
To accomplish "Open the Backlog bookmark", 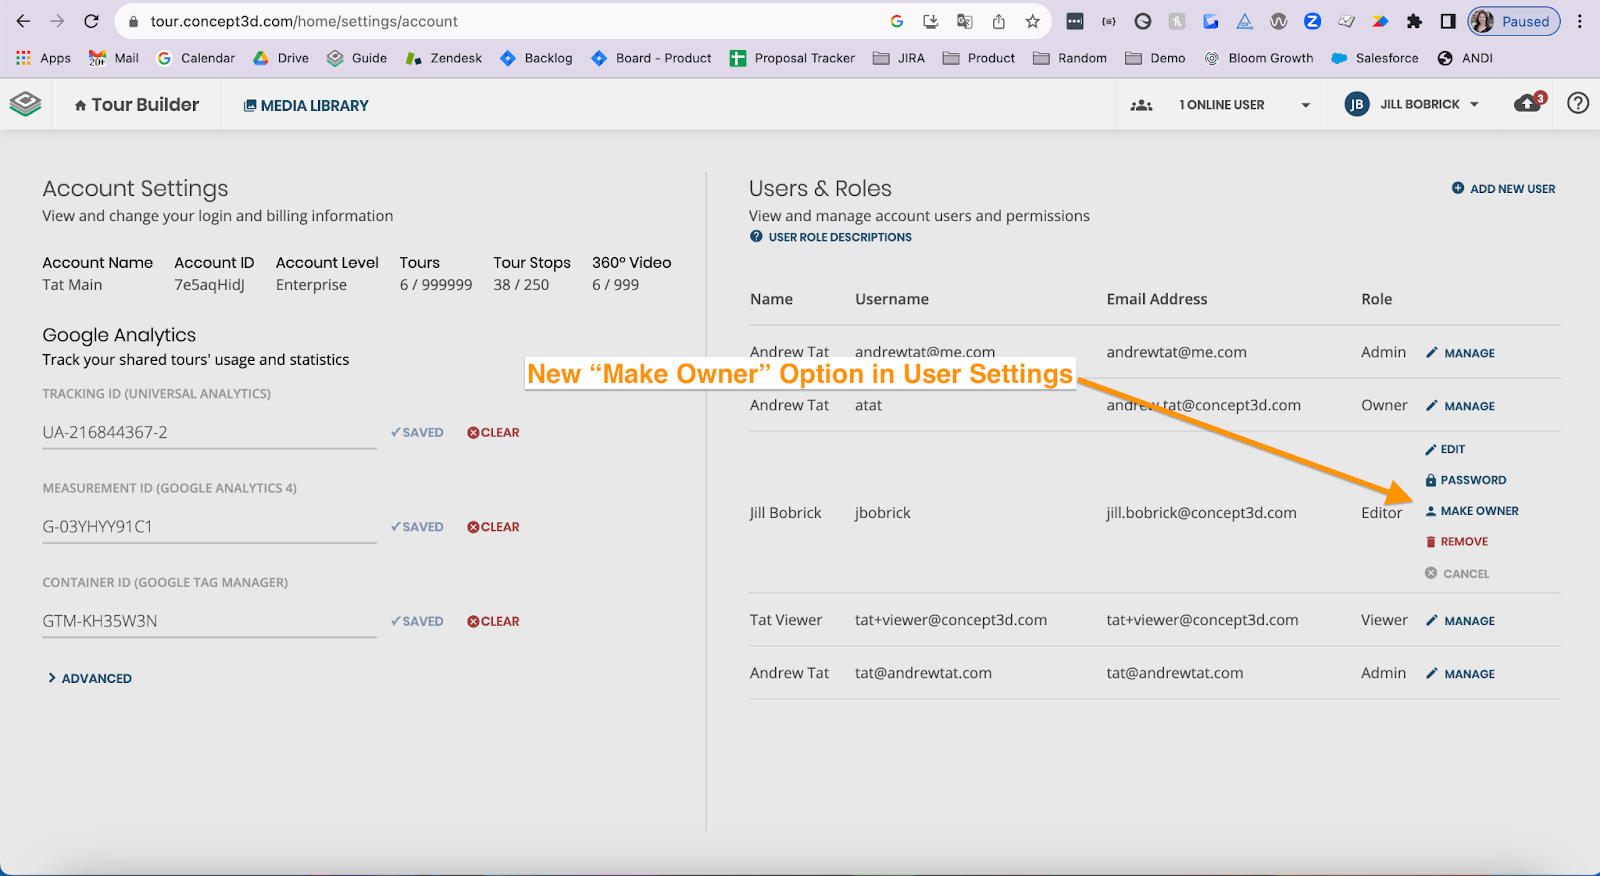I will tap(535, 58).
